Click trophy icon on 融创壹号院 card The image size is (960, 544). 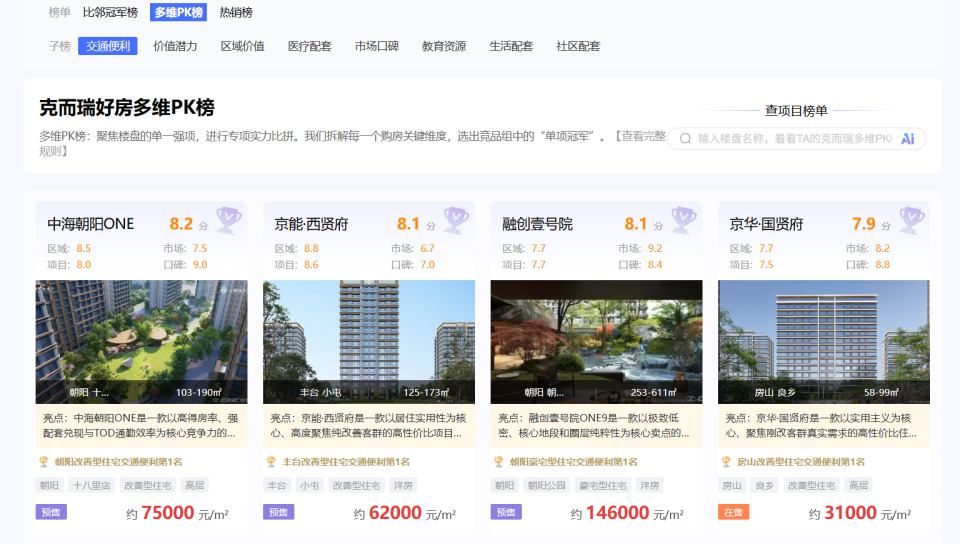pyautogui.click(x=684, y=220)
